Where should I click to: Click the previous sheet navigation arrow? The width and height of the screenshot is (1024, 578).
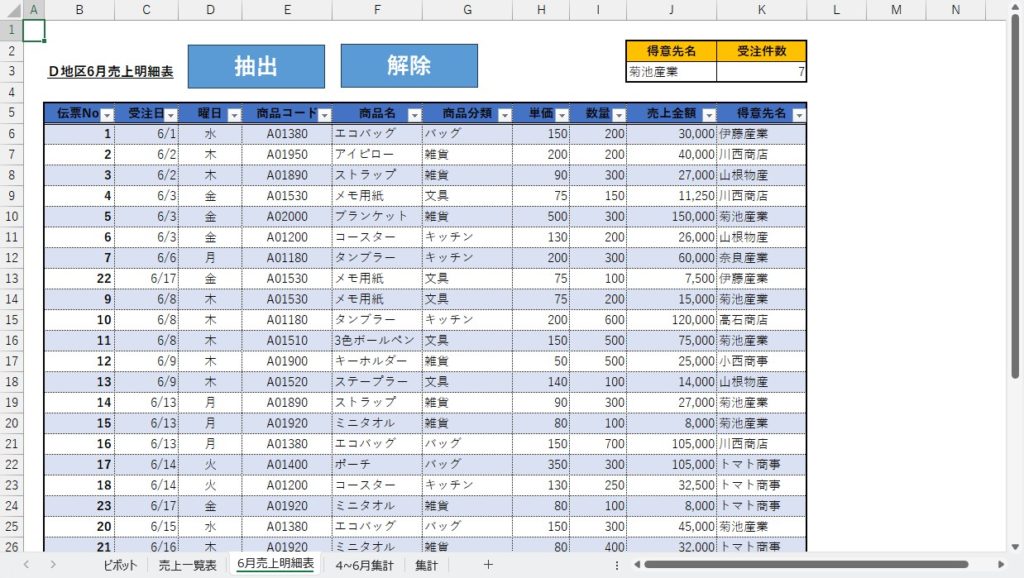[26, 565]
